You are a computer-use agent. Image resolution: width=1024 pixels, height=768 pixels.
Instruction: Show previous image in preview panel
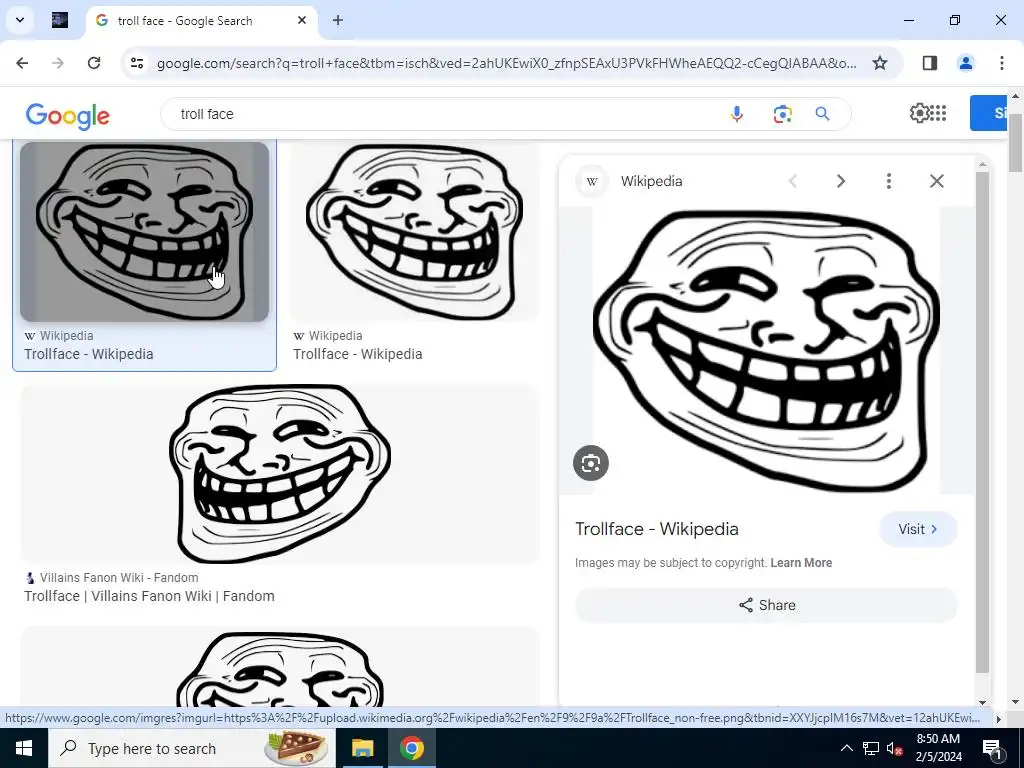tap(793, 181)
